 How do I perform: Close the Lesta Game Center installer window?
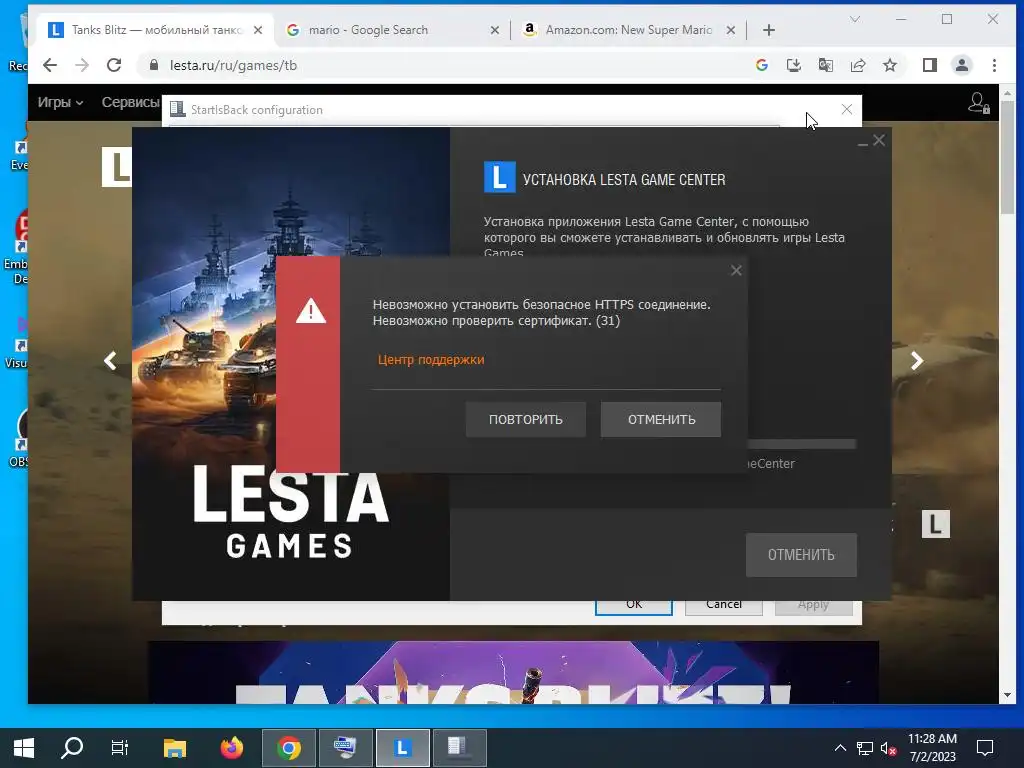click(879, 140)
